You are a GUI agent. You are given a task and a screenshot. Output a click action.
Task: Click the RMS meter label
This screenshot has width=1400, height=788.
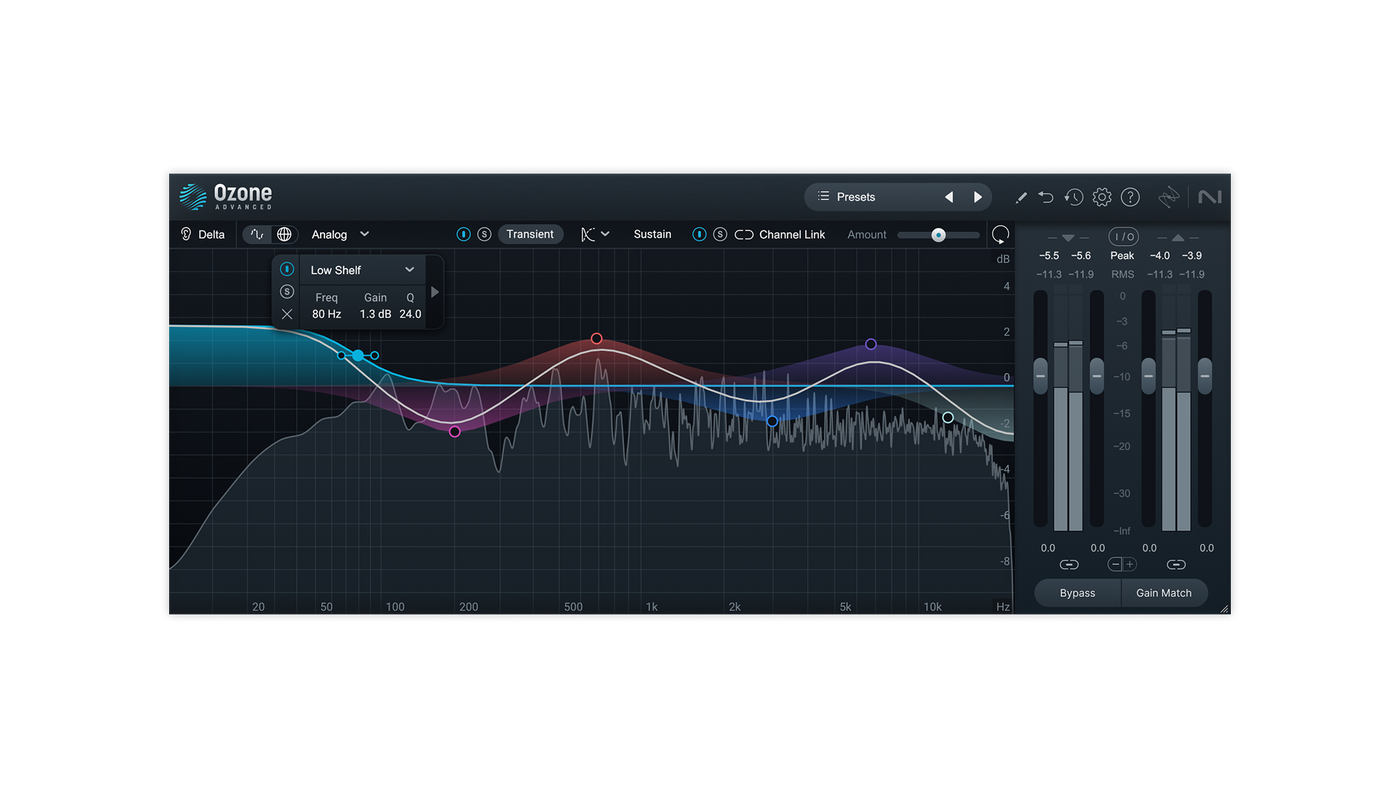(x=1122, y=274)
